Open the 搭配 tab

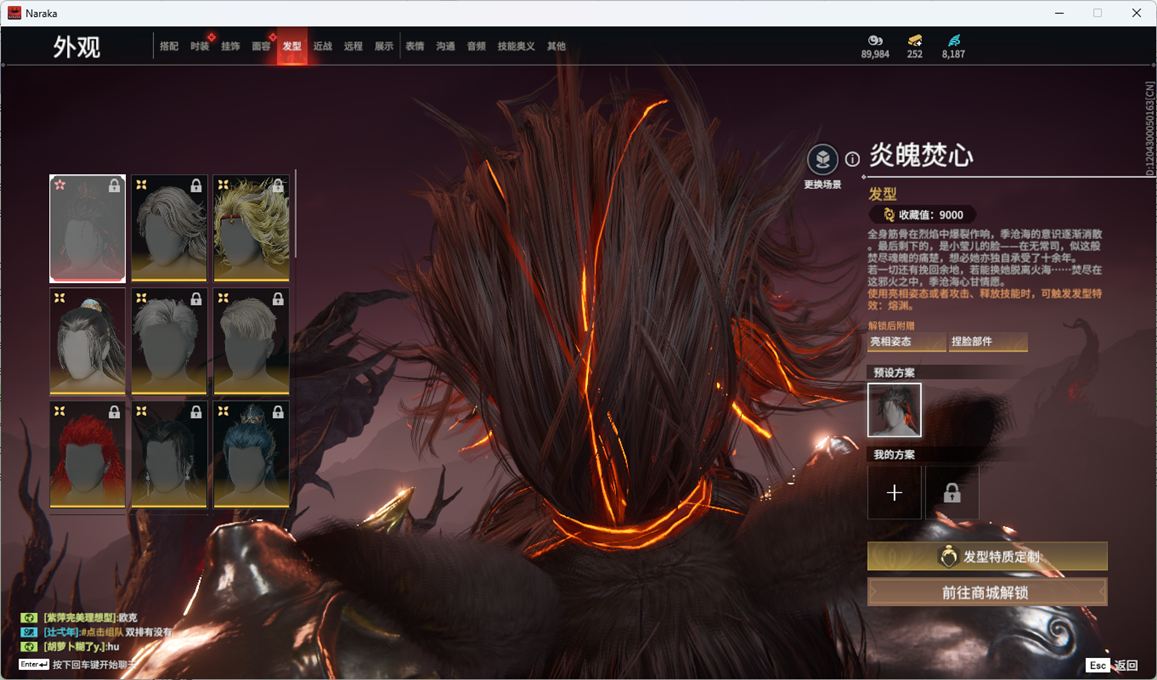(169, 46)
